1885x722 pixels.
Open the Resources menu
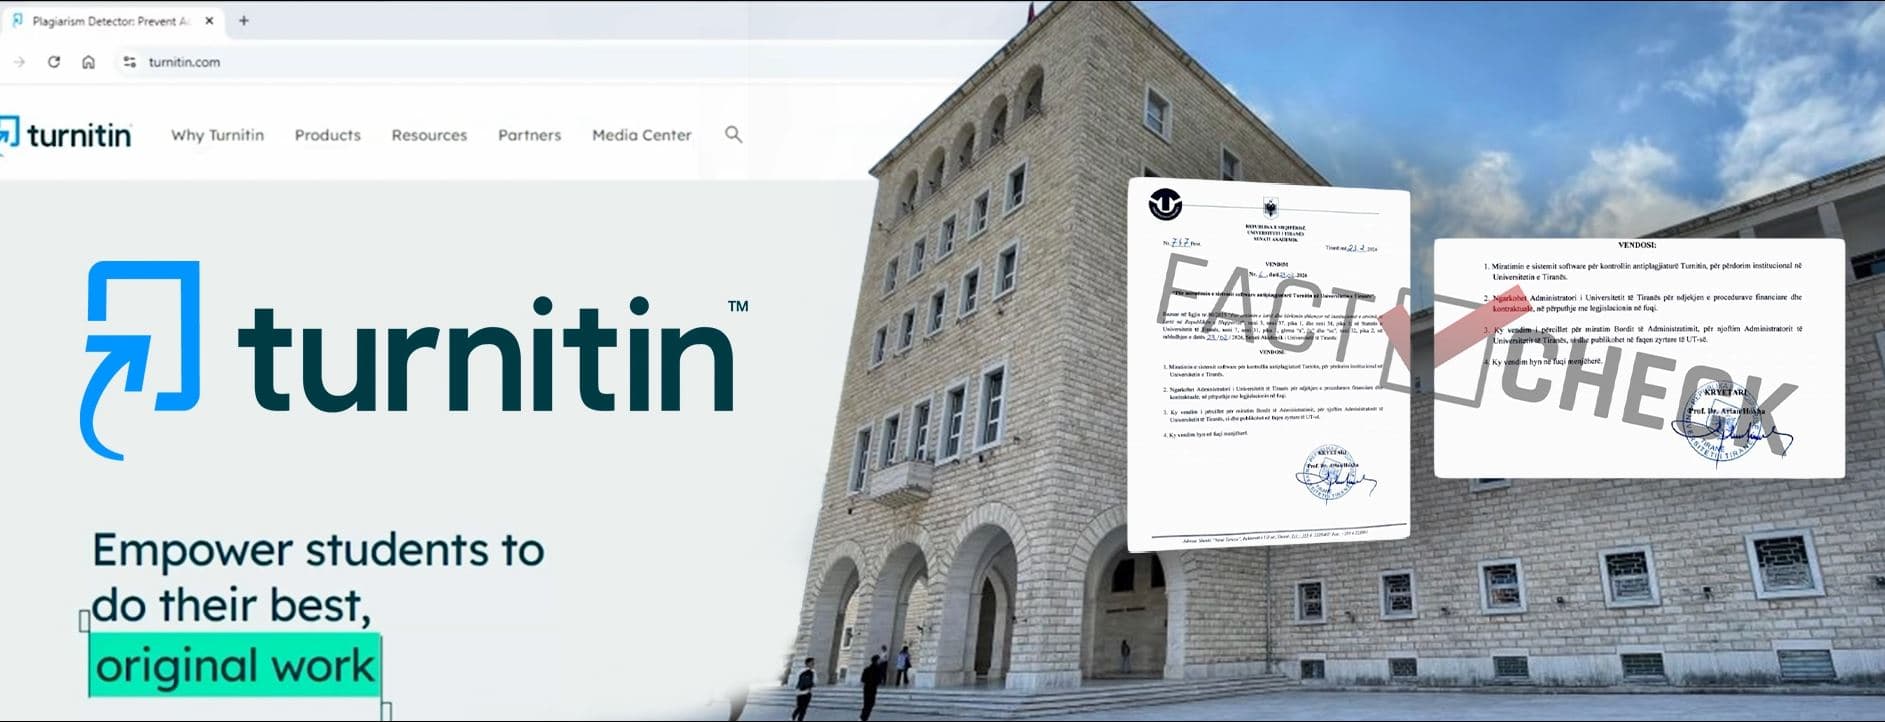429,135
